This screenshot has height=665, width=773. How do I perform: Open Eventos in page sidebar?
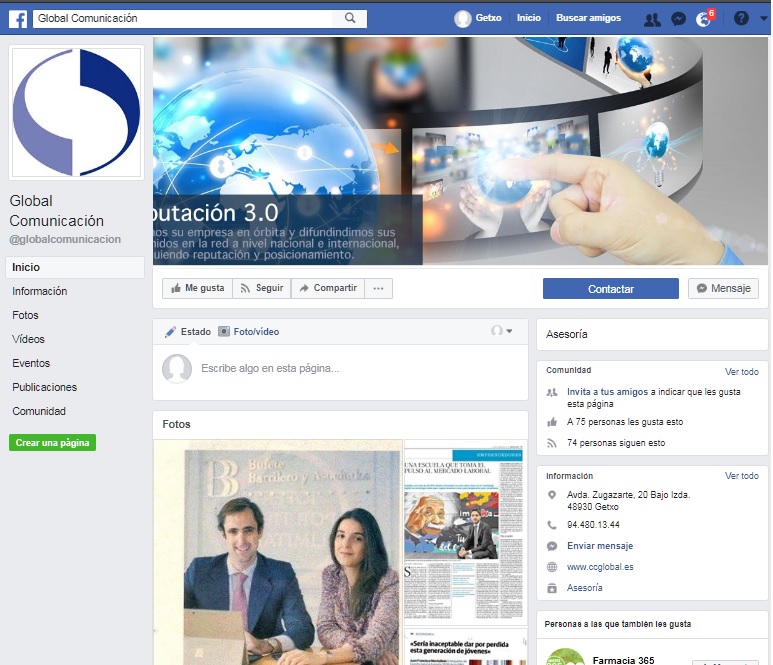(31, 363)
